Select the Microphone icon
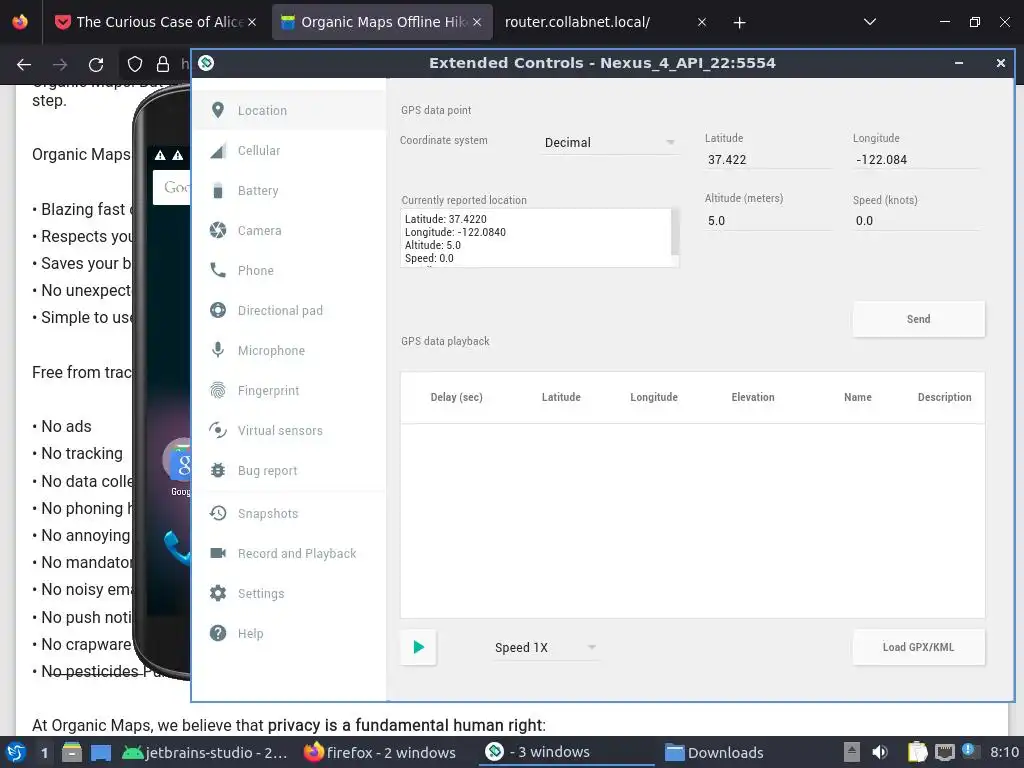The image size is (1024, 768). [x=218, y=350]
